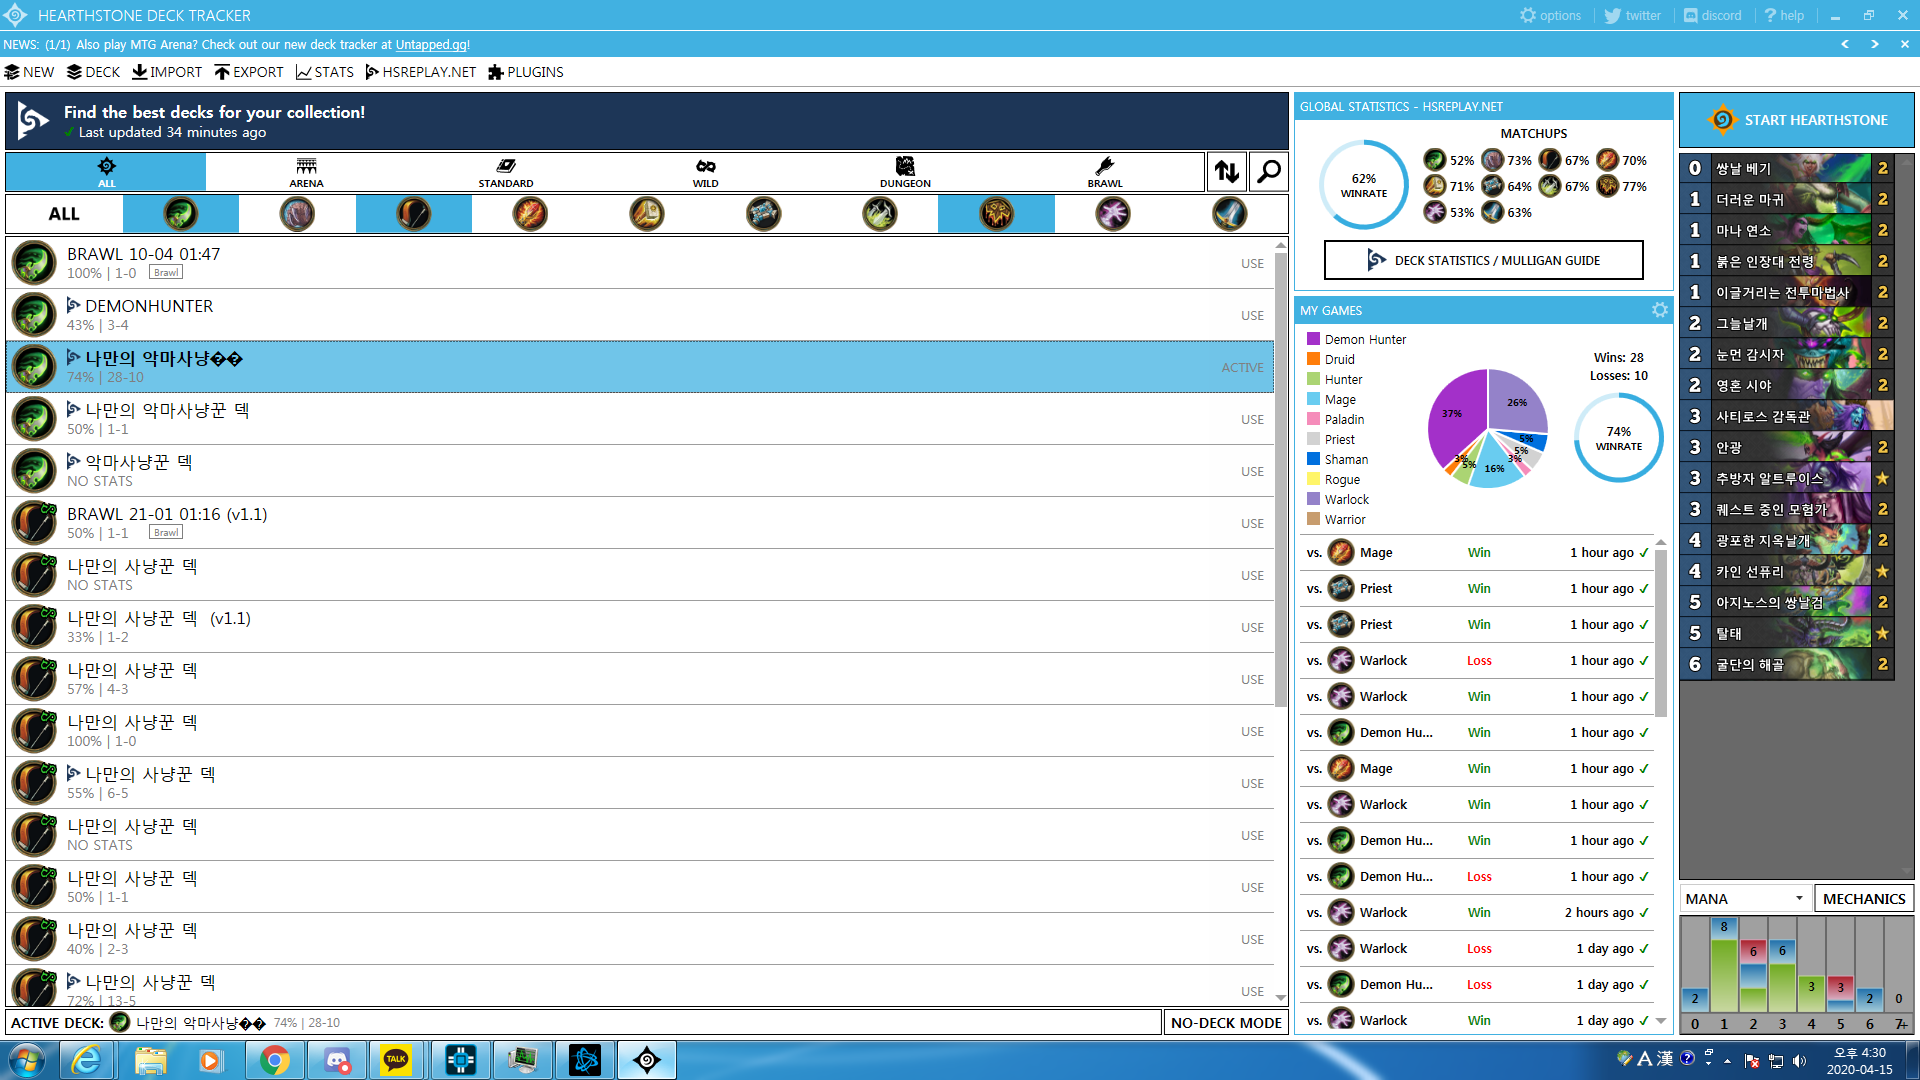The height and width of the screenshot is (1080, 1920).
Task: Open the IMPORT menu
Action: pos(167,72)
